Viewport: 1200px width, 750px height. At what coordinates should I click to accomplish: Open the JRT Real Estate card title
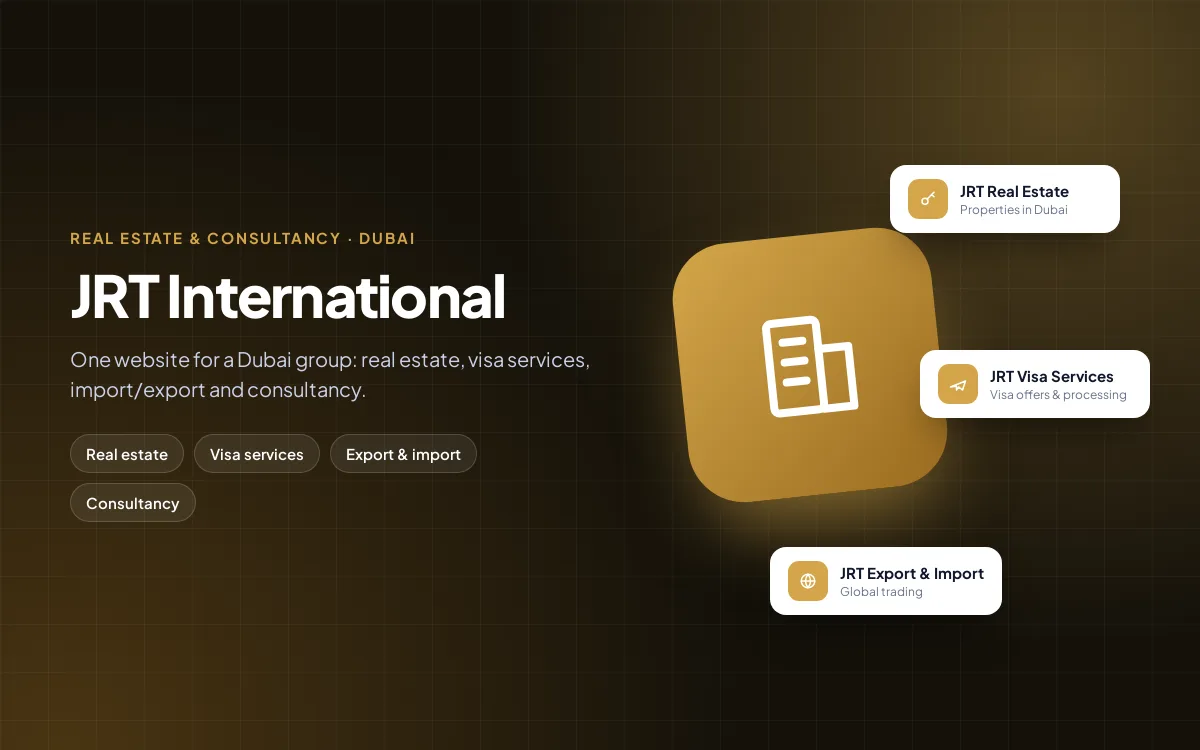point(1014,191)
